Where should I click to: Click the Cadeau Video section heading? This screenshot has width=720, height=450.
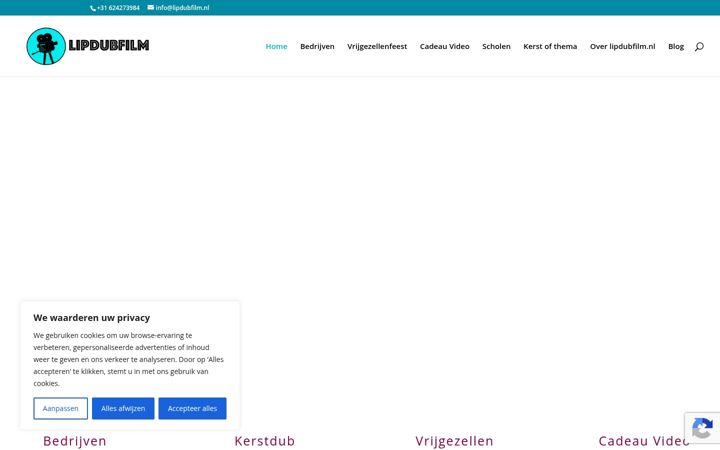644,441
